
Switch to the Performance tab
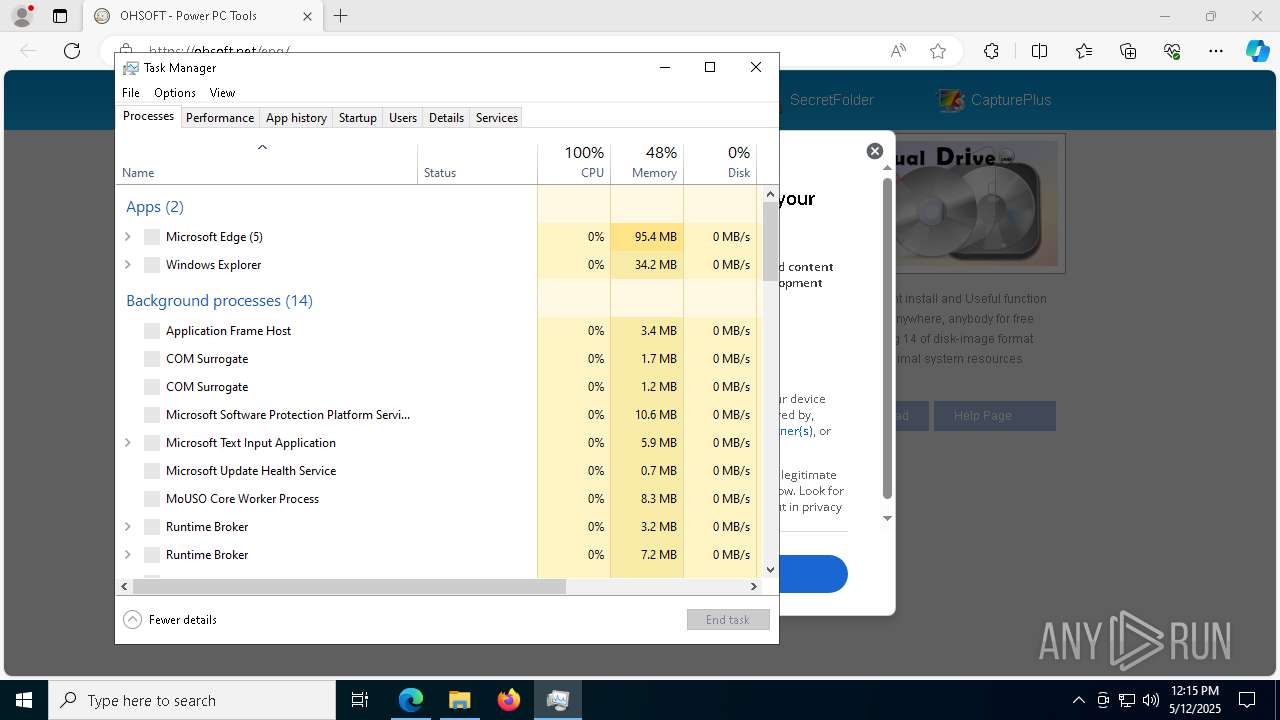coord(220,118)
